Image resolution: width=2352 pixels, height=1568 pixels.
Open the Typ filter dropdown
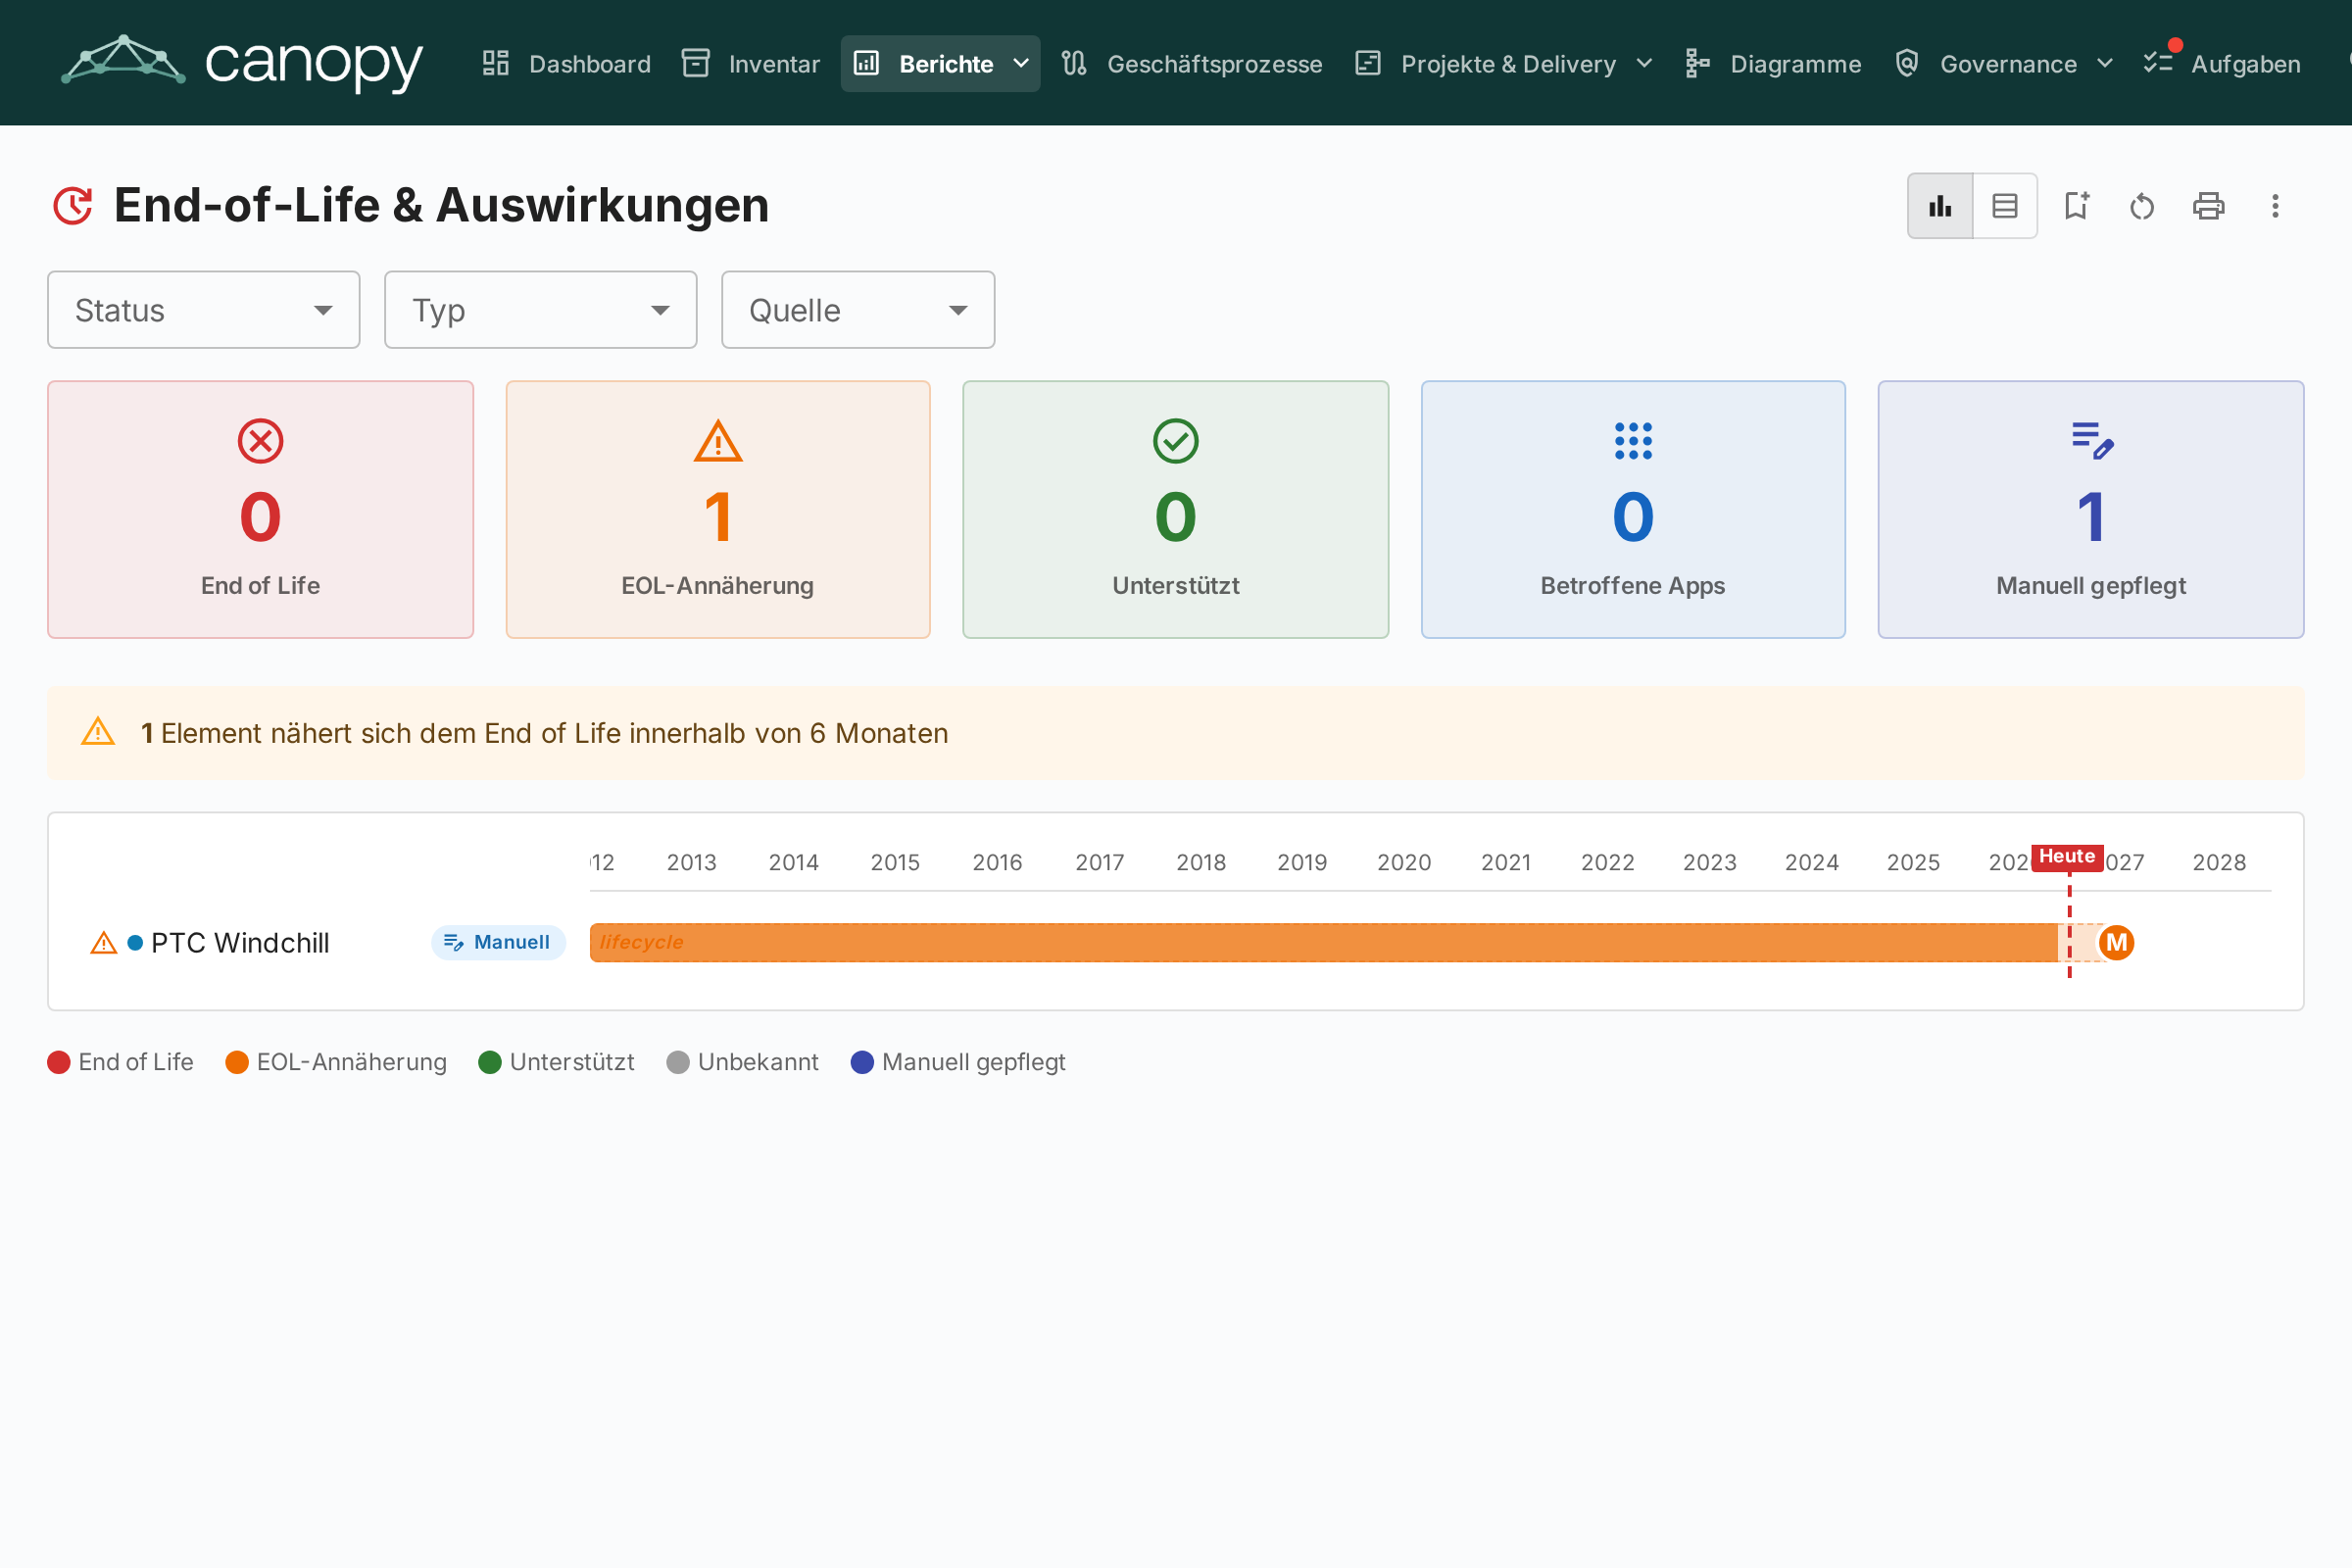pyautogui.click(x=541, y=310)
